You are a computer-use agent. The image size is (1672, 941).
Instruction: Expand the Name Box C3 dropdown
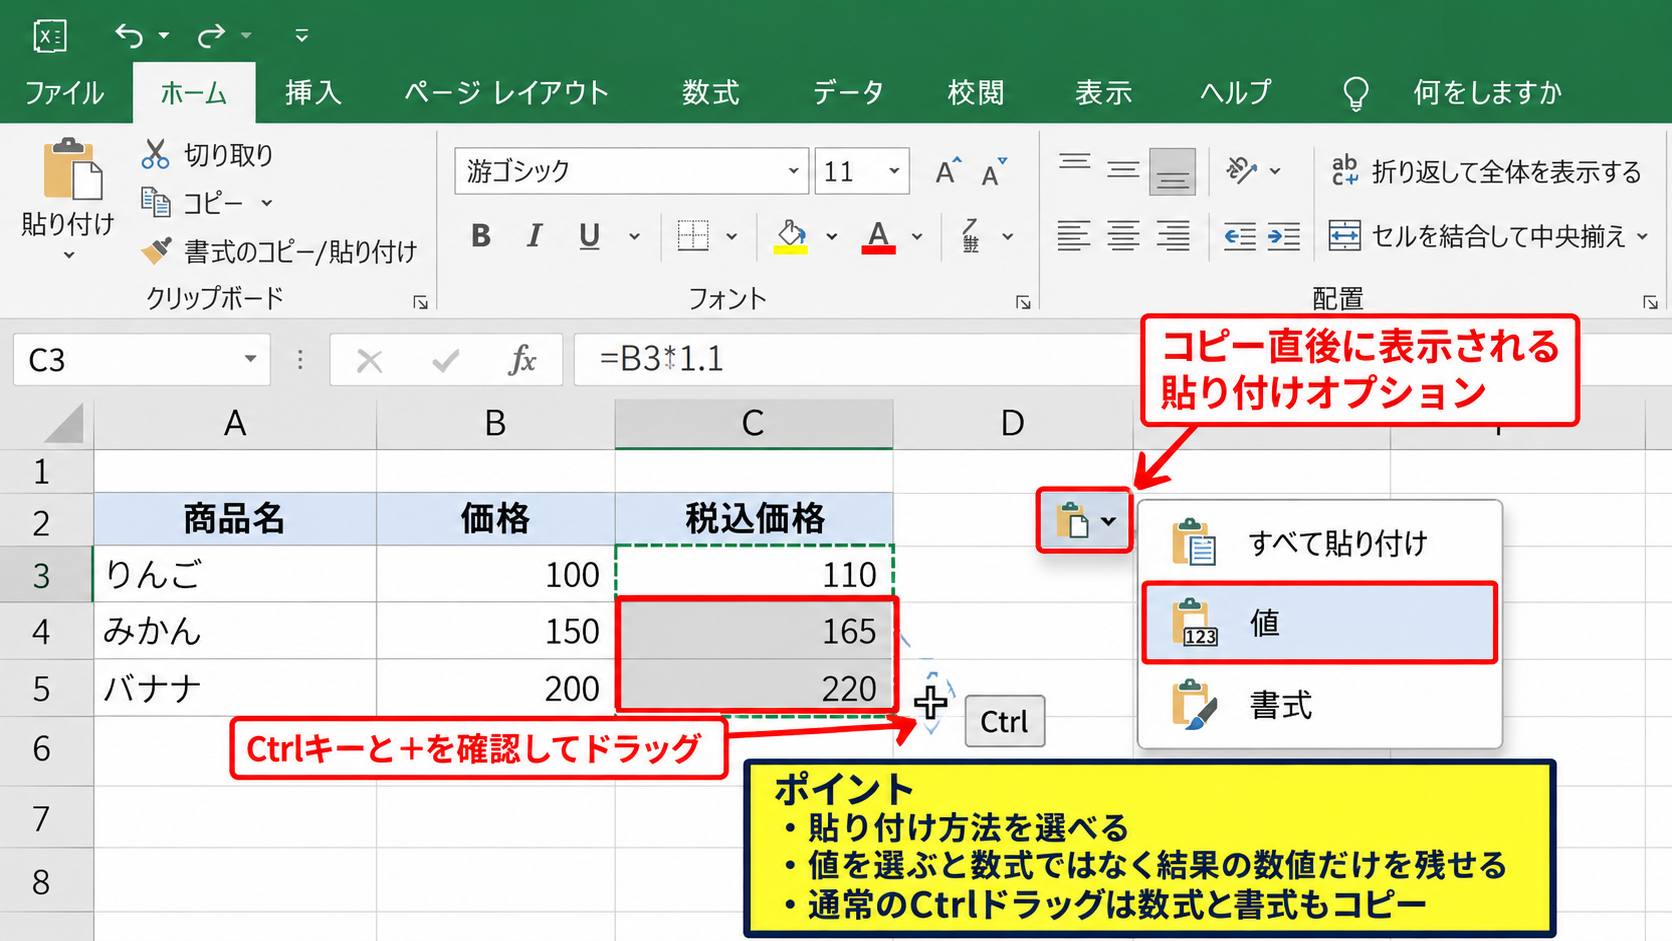[x=250, y=359]
